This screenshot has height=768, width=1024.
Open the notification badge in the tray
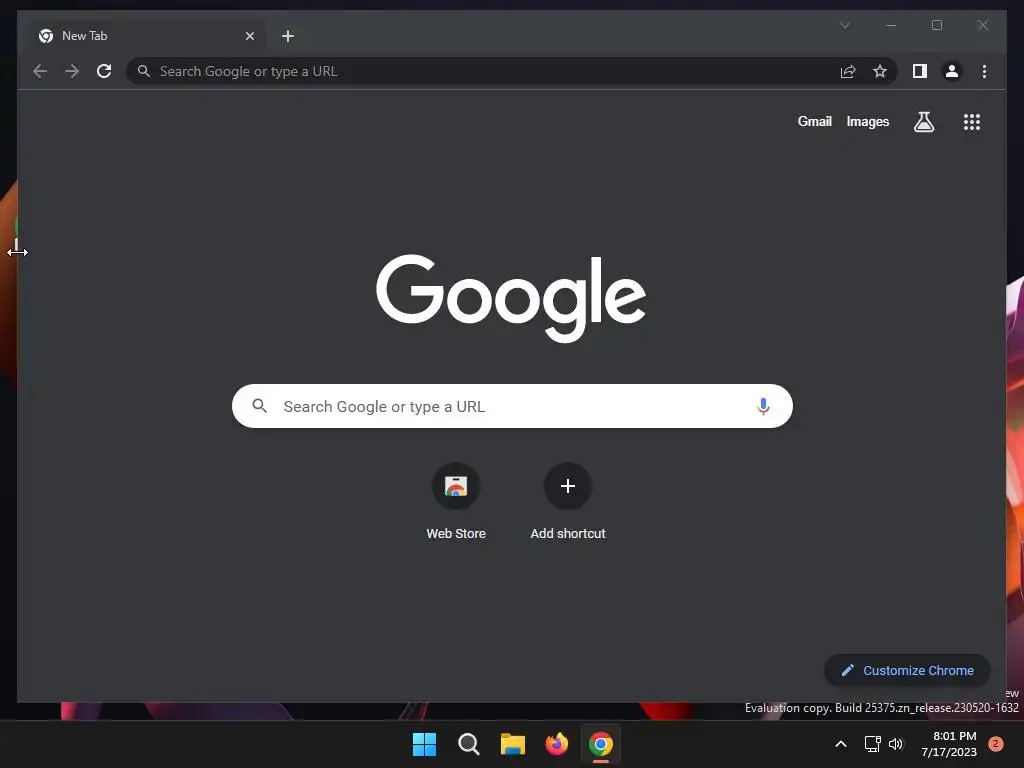point(995,744)
